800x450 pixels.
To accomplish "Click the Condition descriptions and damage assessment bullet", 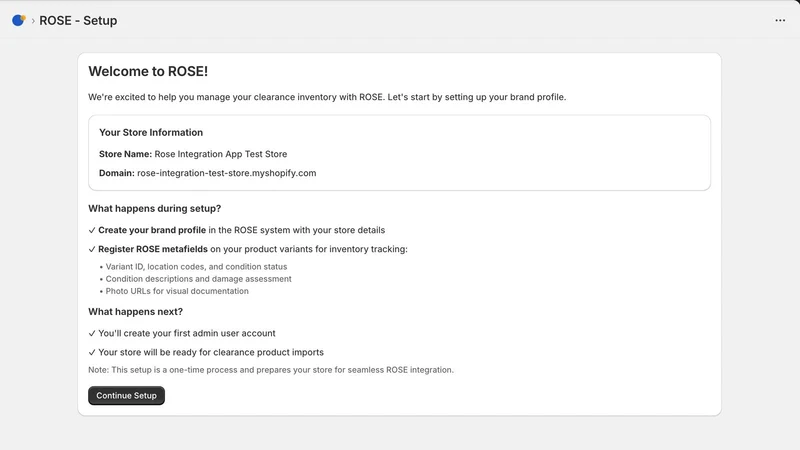I will click(198, 279).
